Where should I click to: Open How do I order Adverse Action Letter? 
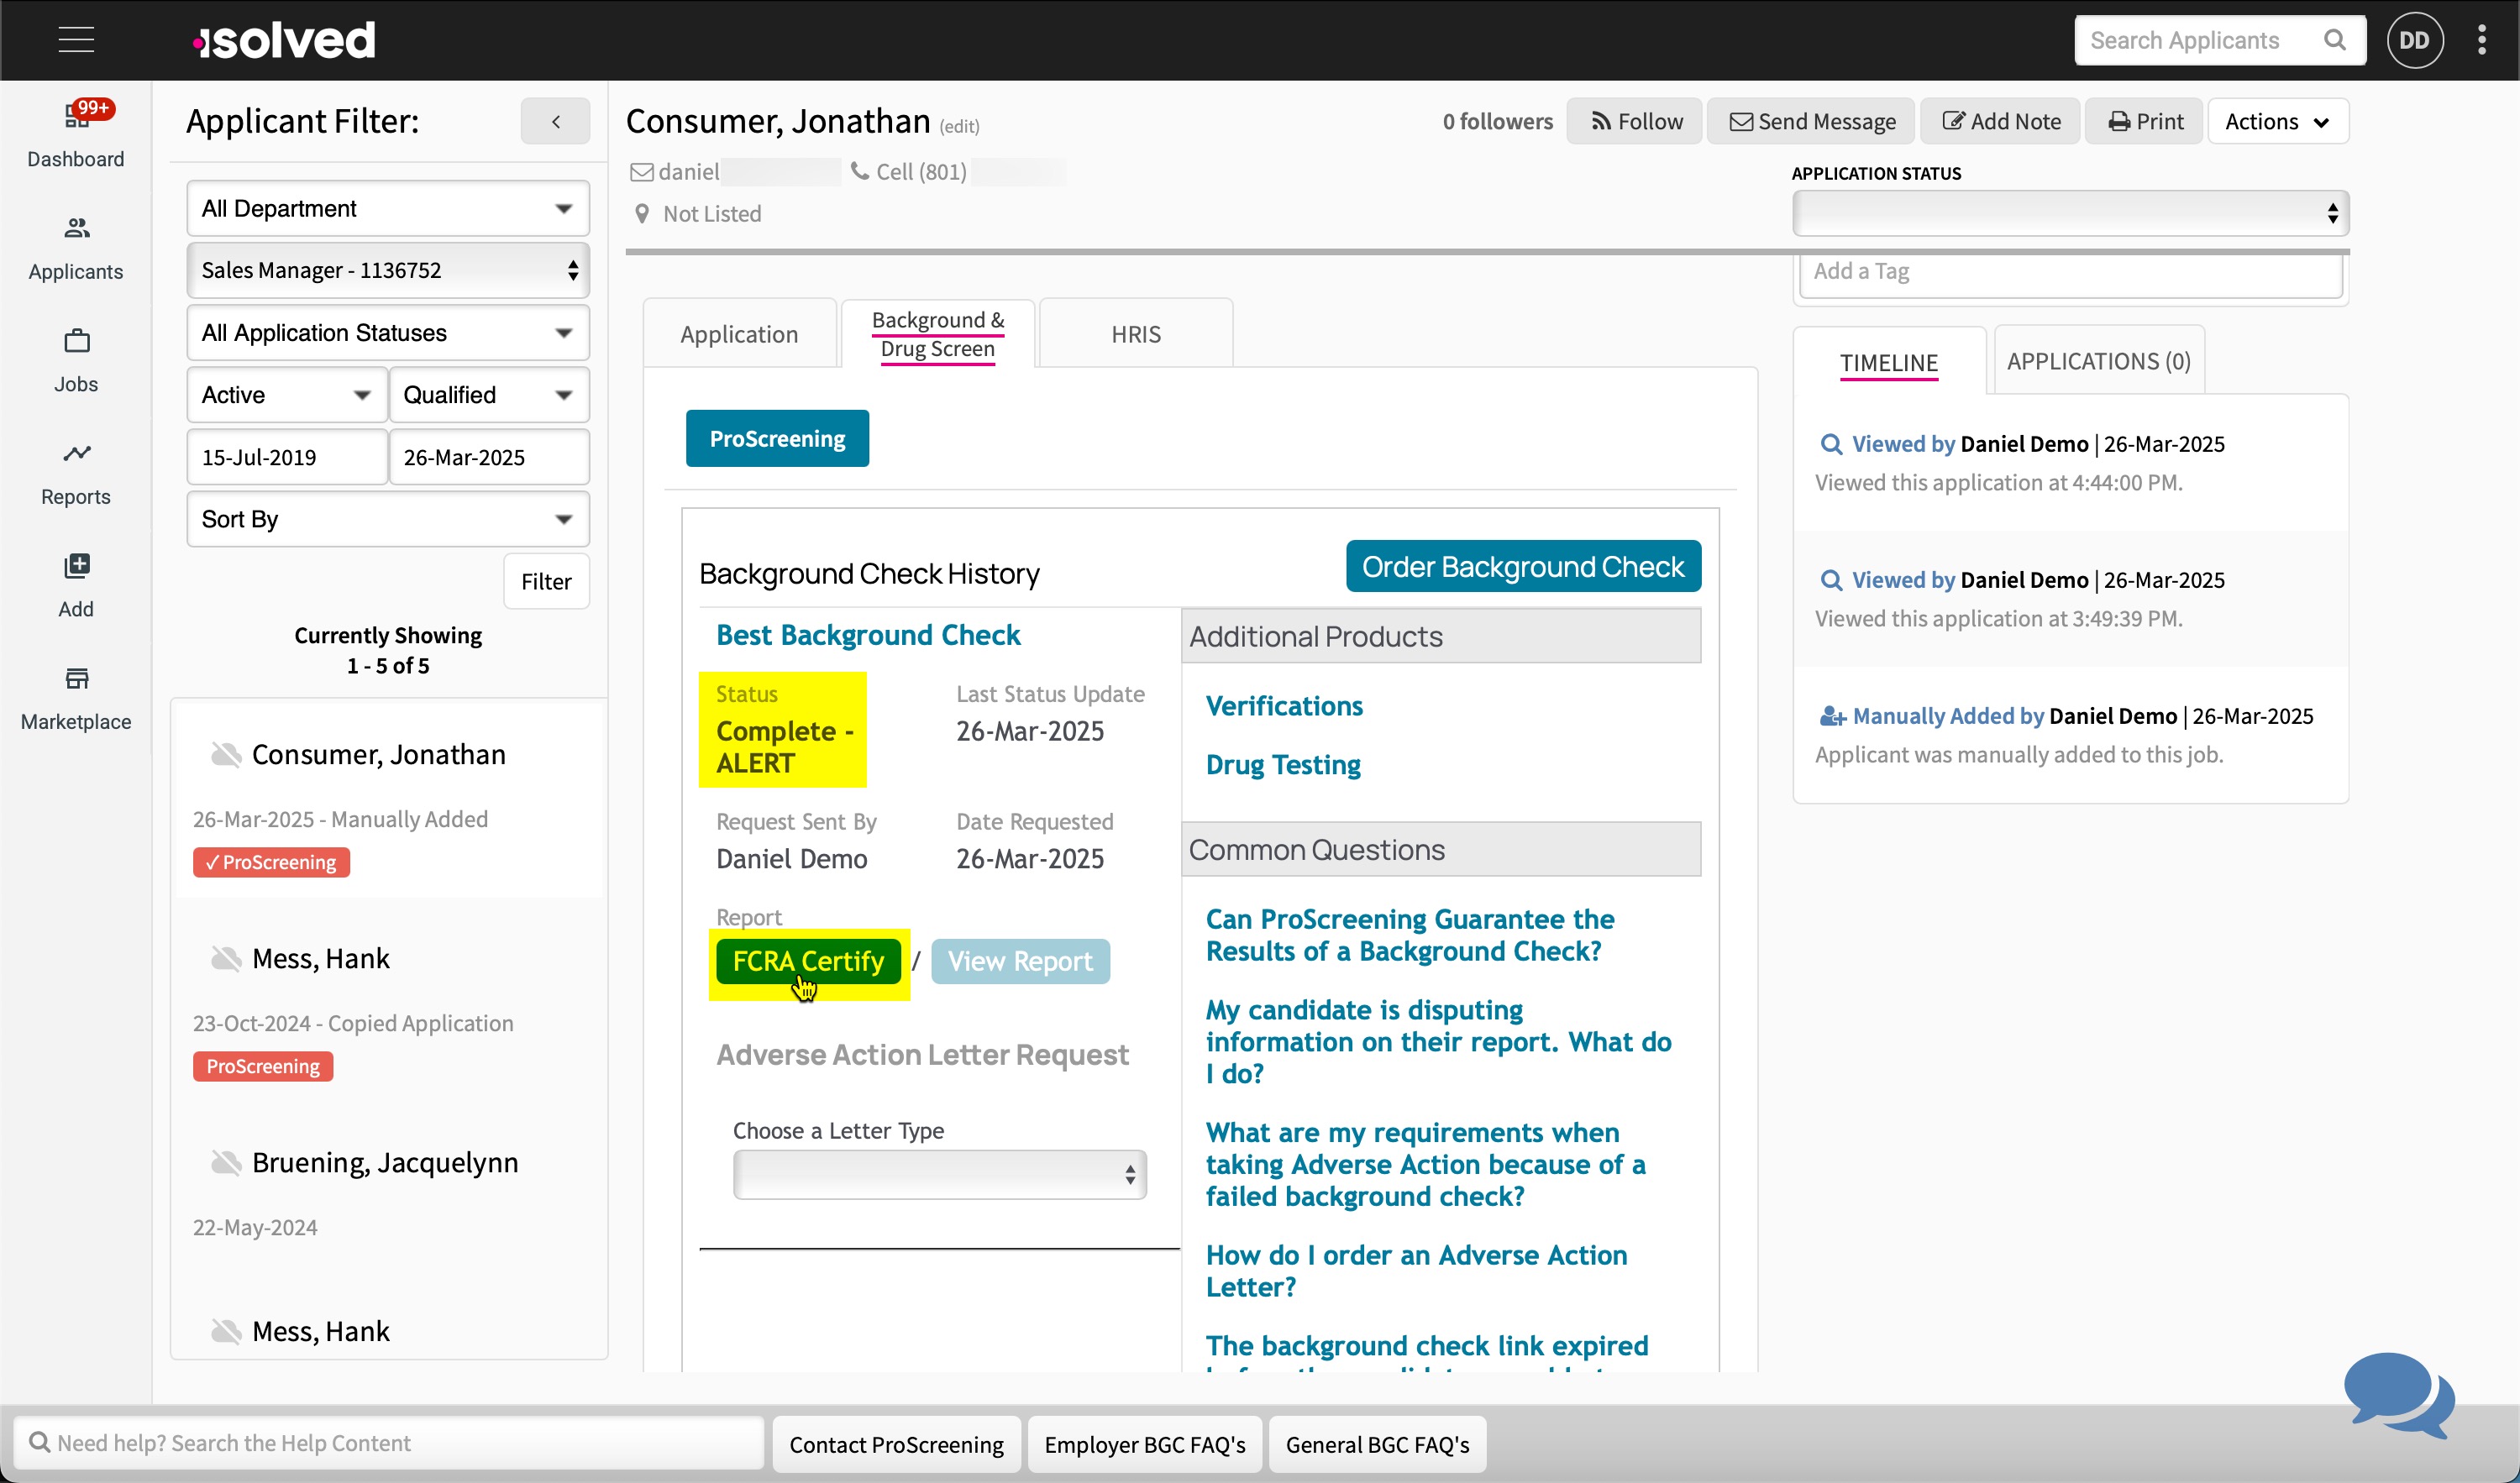(1416, 1271)
